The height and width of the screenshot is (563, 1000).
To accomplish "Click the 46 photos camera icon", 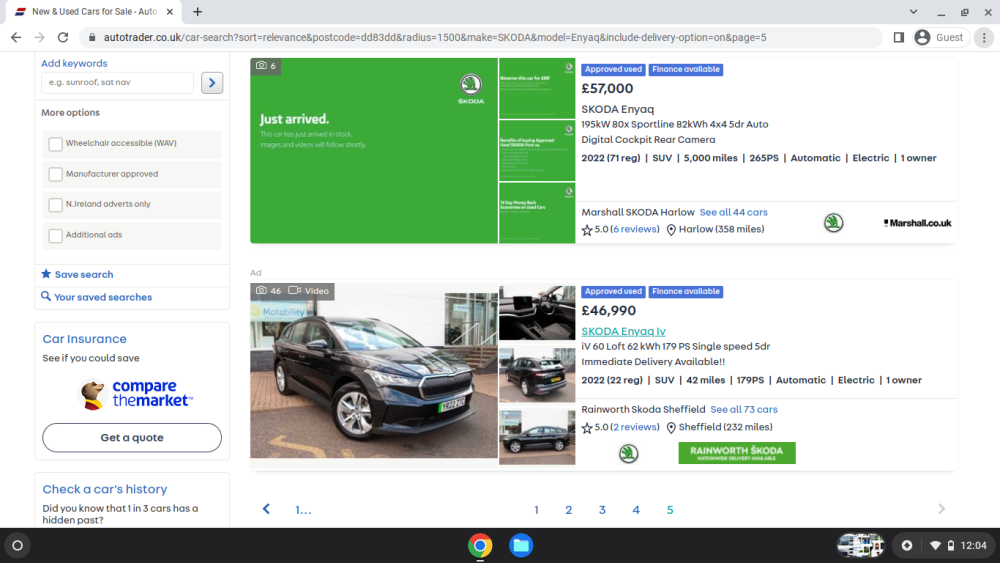I will pyautogui.click(x=261, y=291).
